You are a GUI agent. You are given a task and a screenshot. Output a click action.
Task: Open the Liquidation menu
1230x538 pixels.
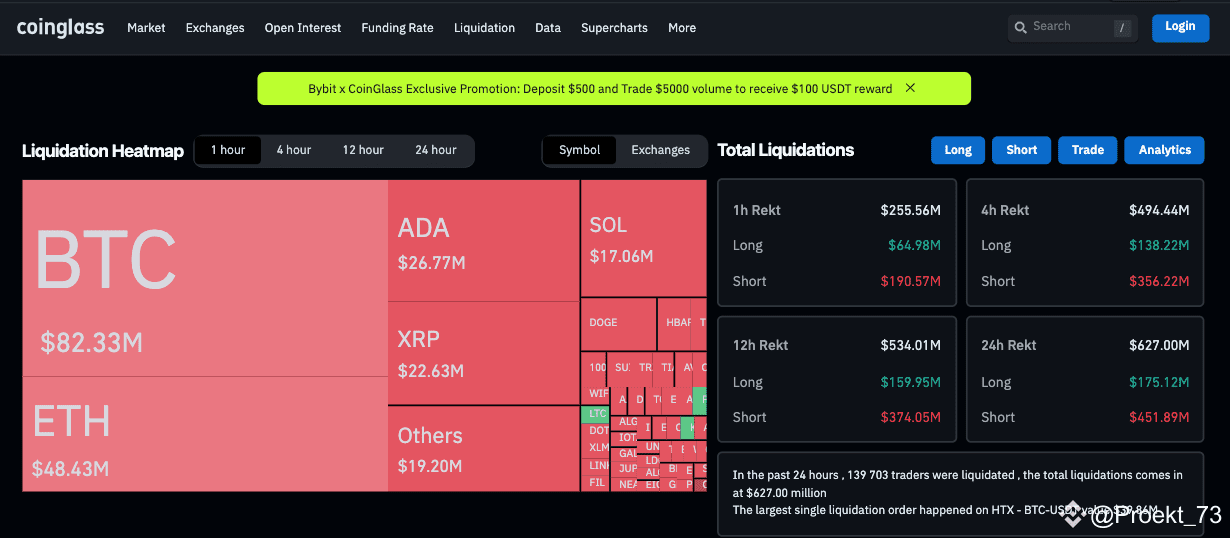484,28
